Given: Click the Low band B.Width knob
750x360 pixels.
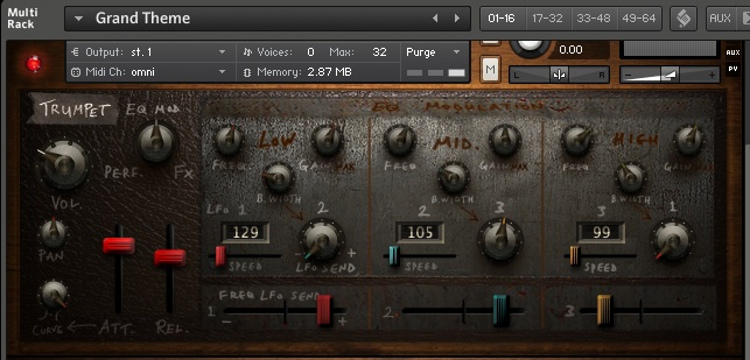Looking at the screenshot, I should pyautogui.click(x=278, y=177).
